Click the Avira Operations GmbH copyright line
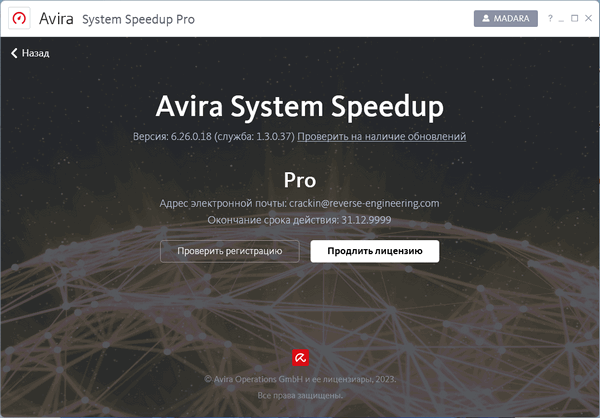The image size is (600, 418). 300,379
